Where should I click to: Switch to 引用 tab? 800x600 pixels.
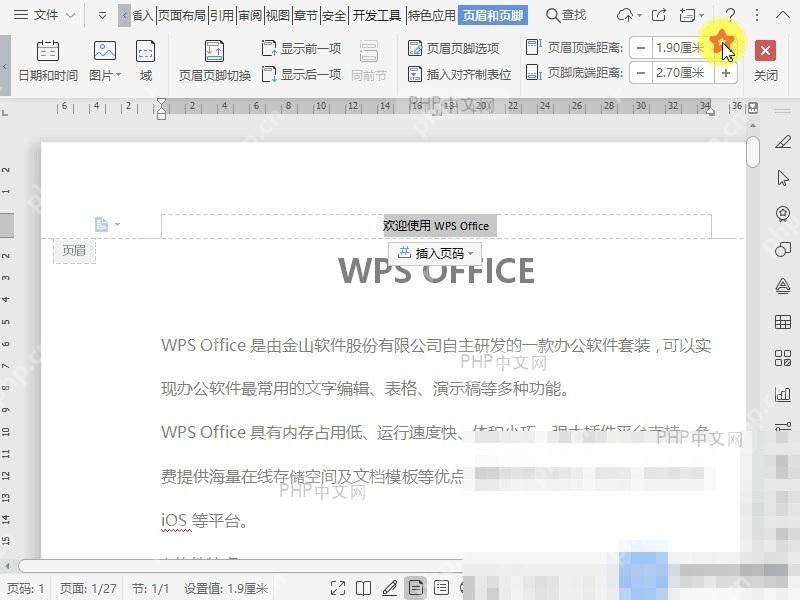click(x=222, y=16)
